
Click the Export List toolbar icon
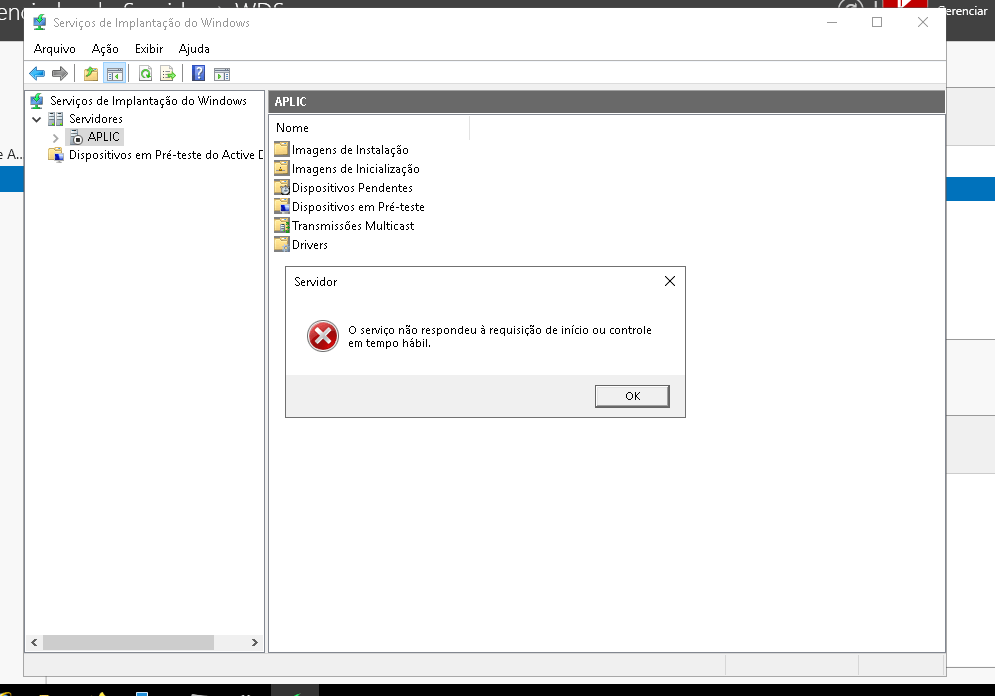tap(168, 74)
